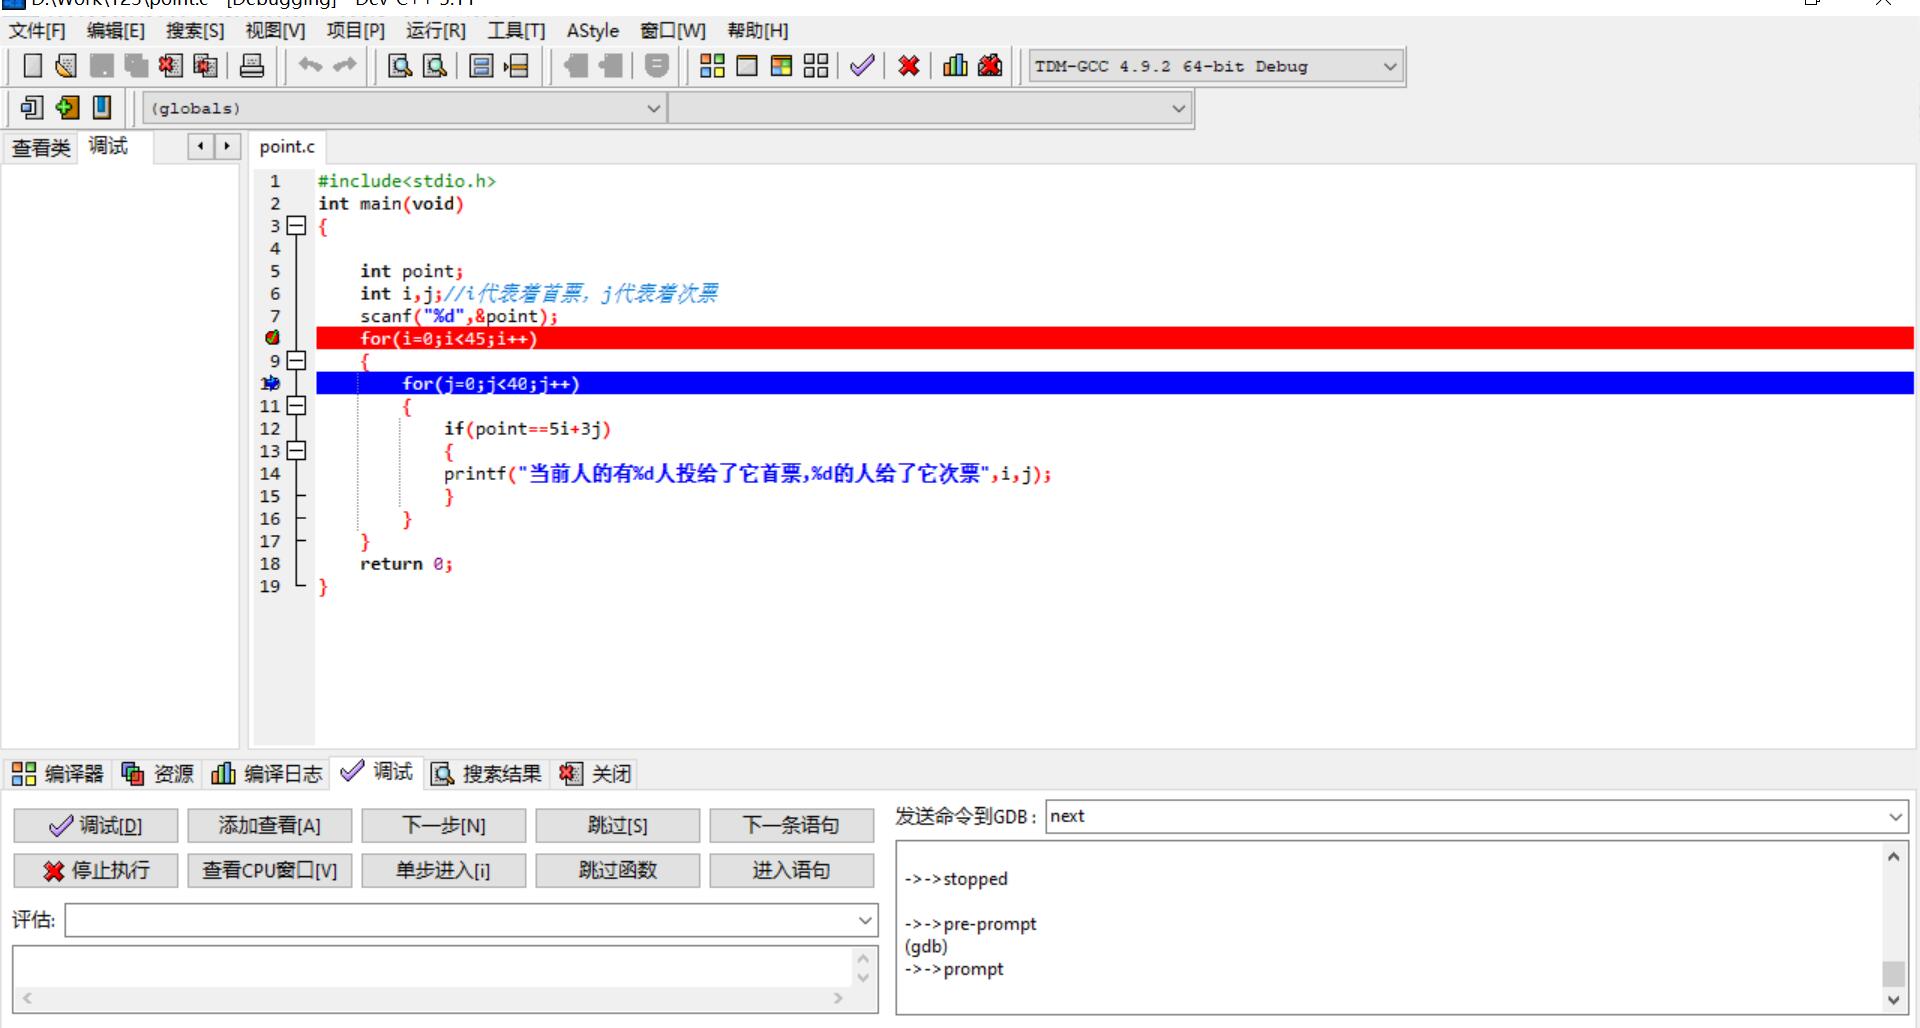Click the greyed shield-shaped toolbar icon
This screenshot has width=1920, height=1028.
pos(657,66)
